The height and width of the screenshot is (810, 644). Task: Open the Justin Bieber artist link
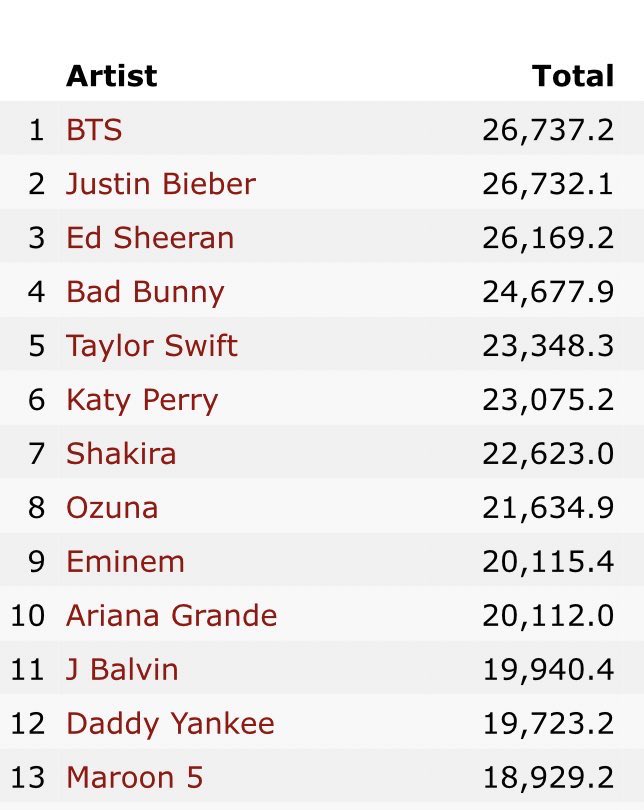161,184
